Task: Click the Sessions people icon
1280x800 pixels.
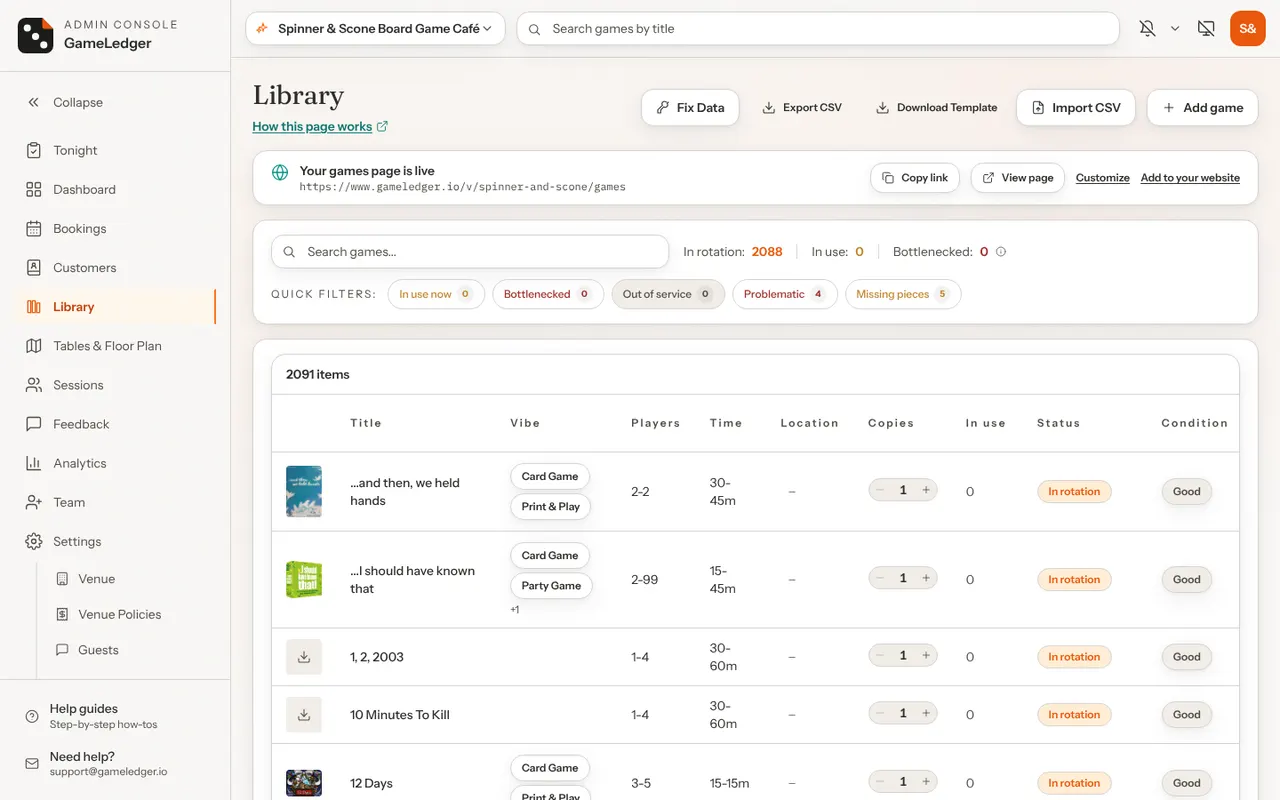Action: coord(34,385)
